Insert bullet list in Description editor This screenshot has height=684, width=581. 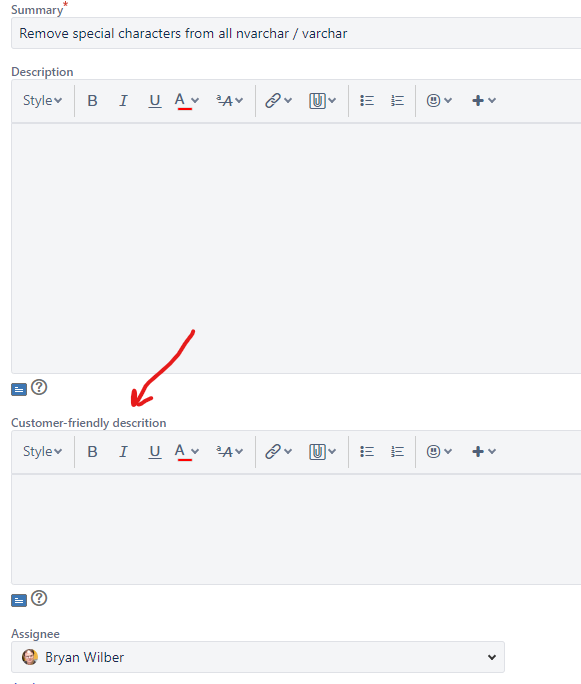(367, 101)
